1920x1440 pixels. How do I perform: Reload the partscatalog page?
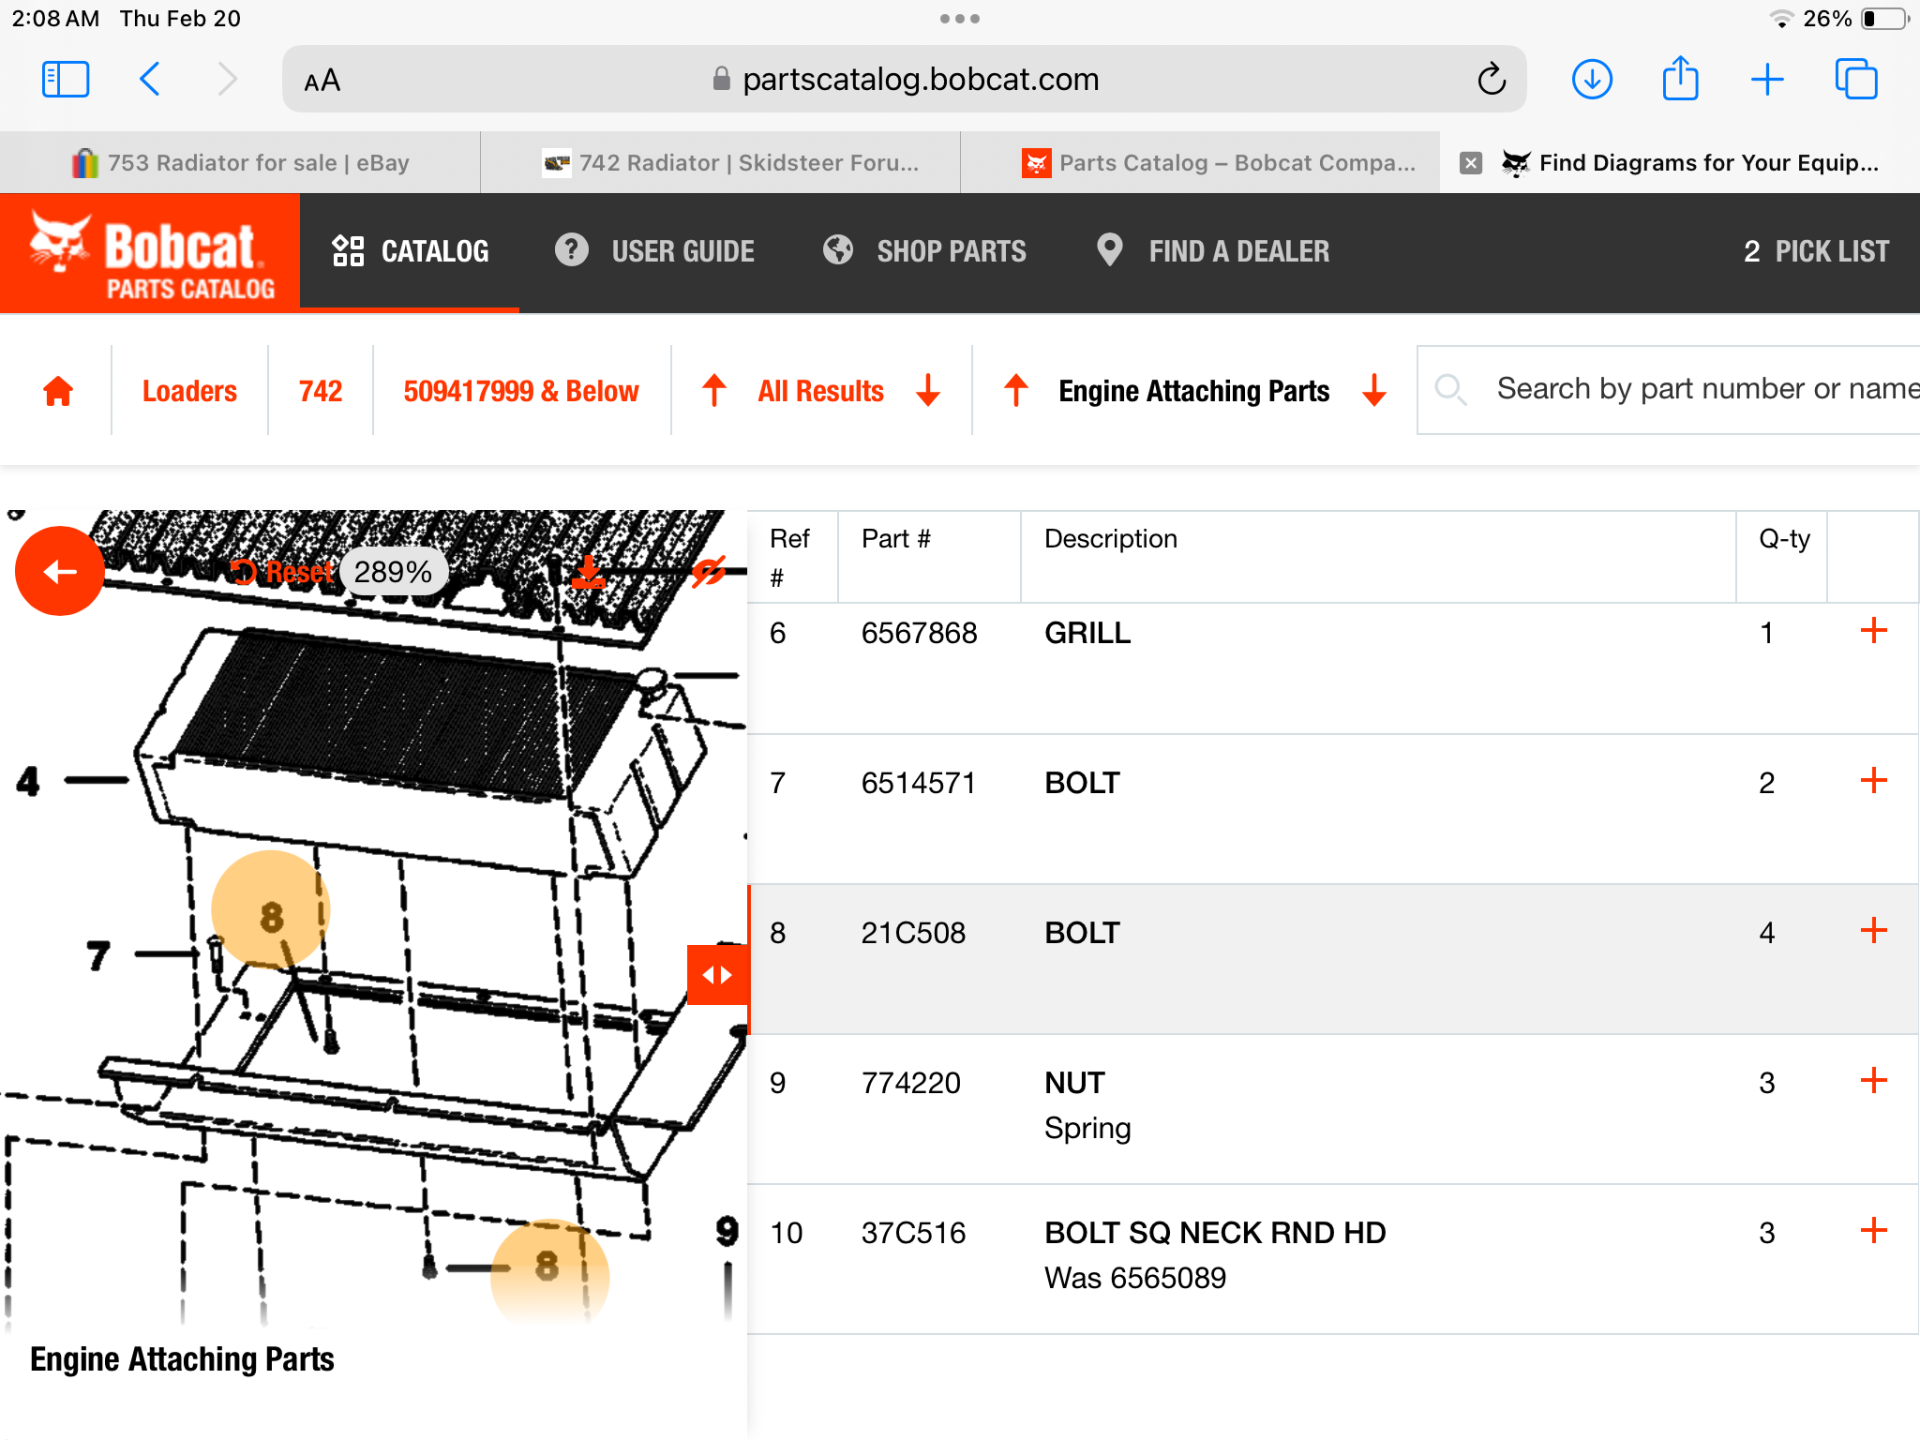pos(1491,79)
